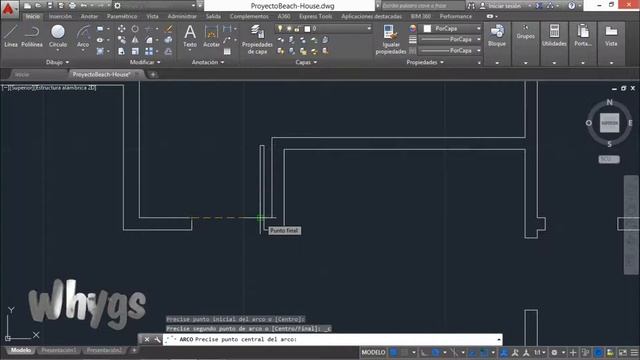Select the Offset tool in Modificar
This screenshot has width=640, height=360.
[168, 51]
